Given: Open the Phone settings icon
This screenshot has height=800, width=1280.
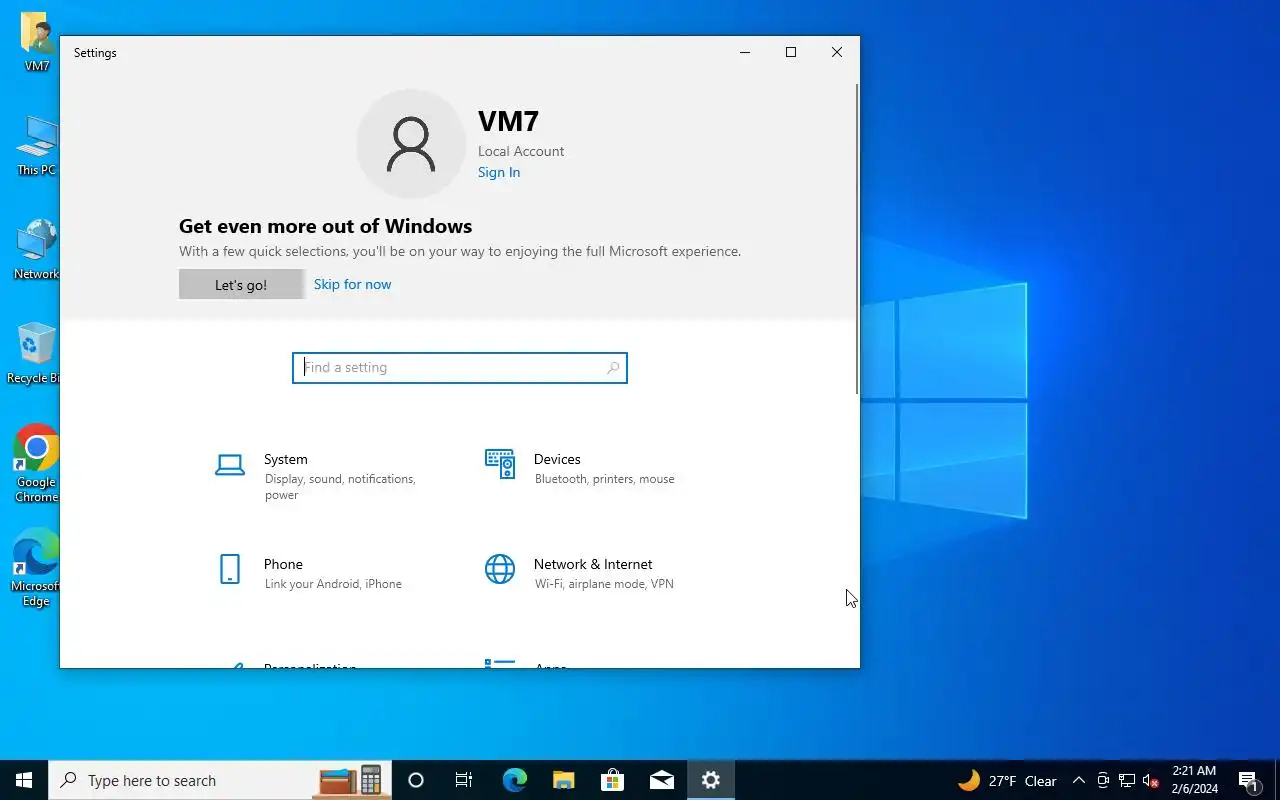Looking at the screenshot, I should (230, 569).
